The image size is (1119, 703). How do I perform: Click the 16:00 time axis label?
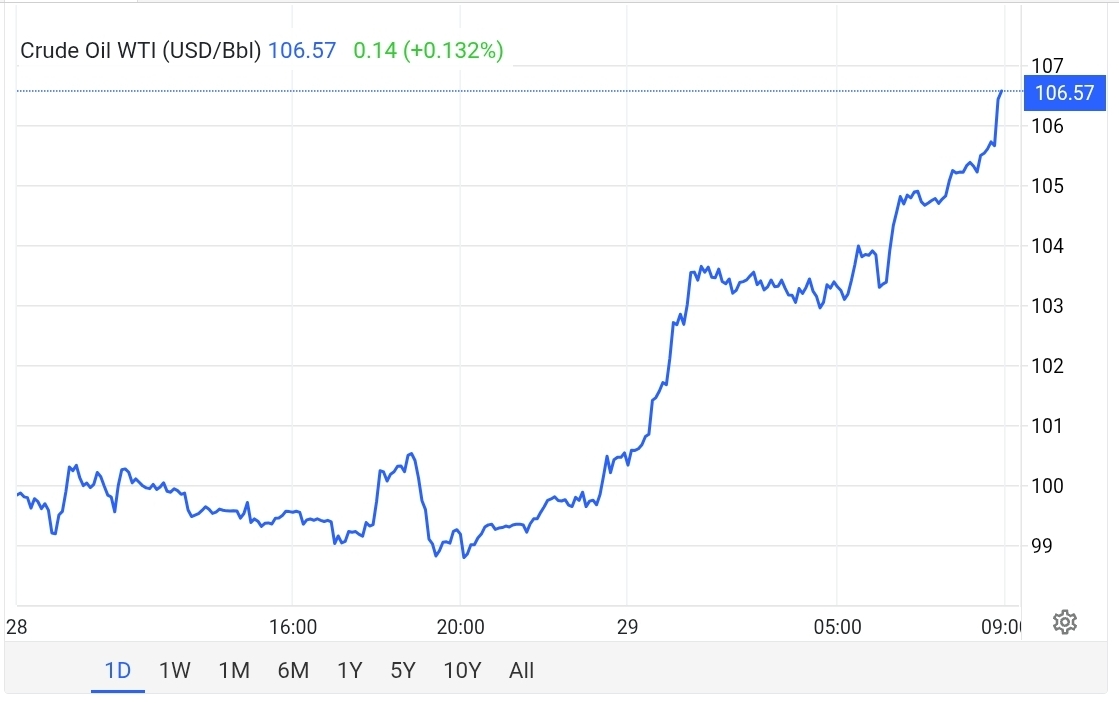(293, 628)
